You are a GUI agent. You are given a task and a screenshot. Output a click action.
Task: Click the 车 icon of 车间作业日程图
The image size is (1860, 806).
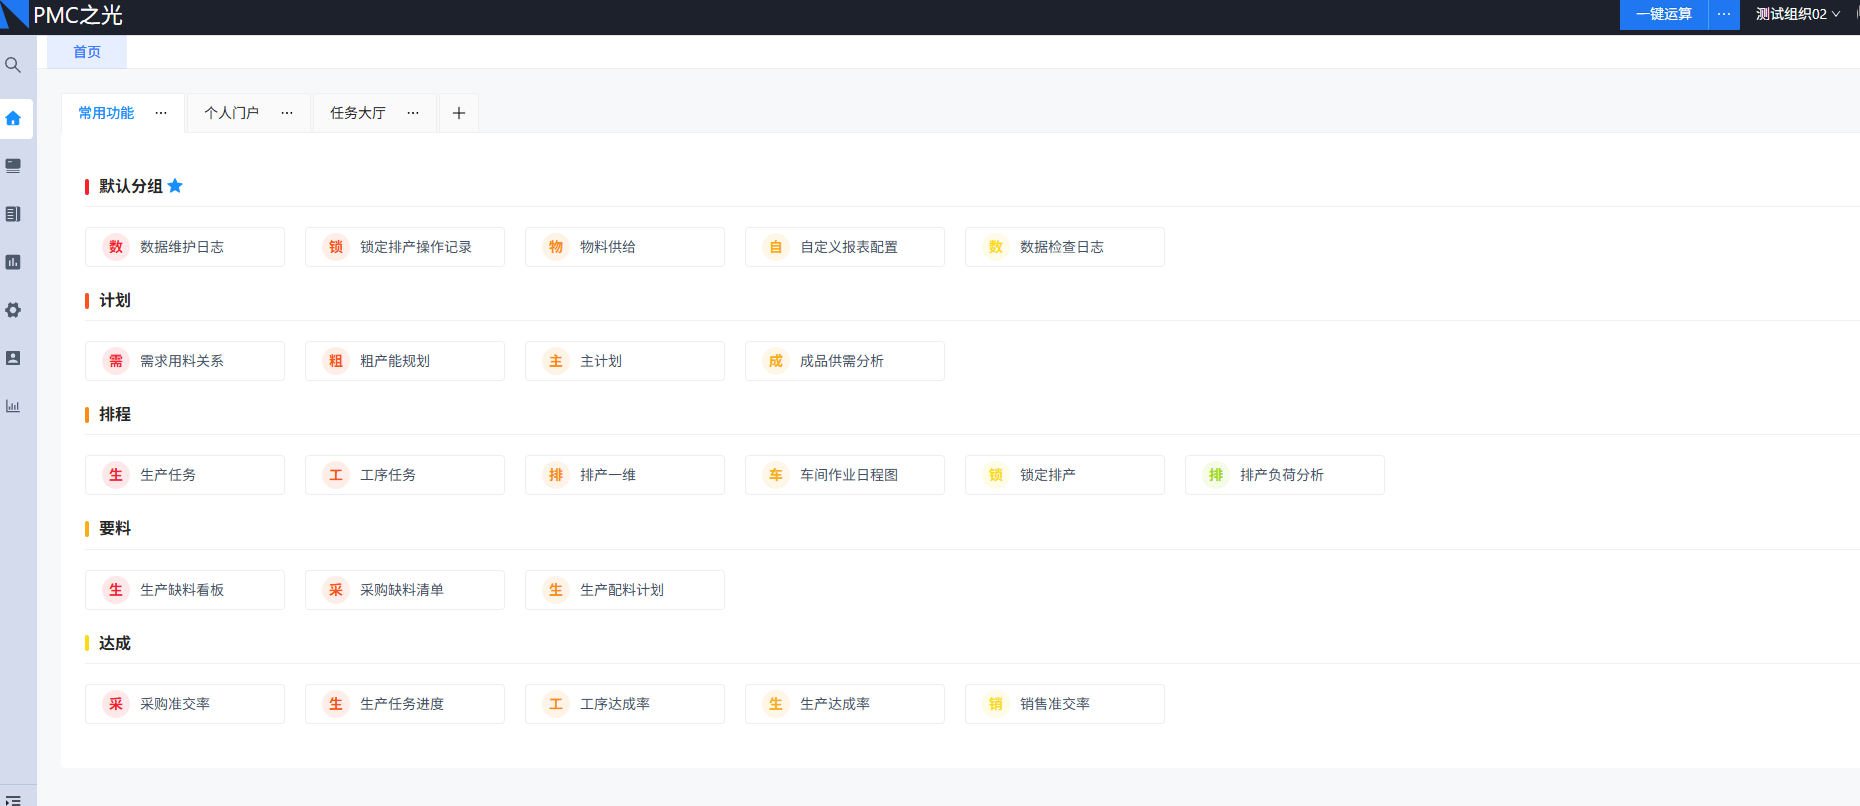pyautogui.click(x=776, y=475)
